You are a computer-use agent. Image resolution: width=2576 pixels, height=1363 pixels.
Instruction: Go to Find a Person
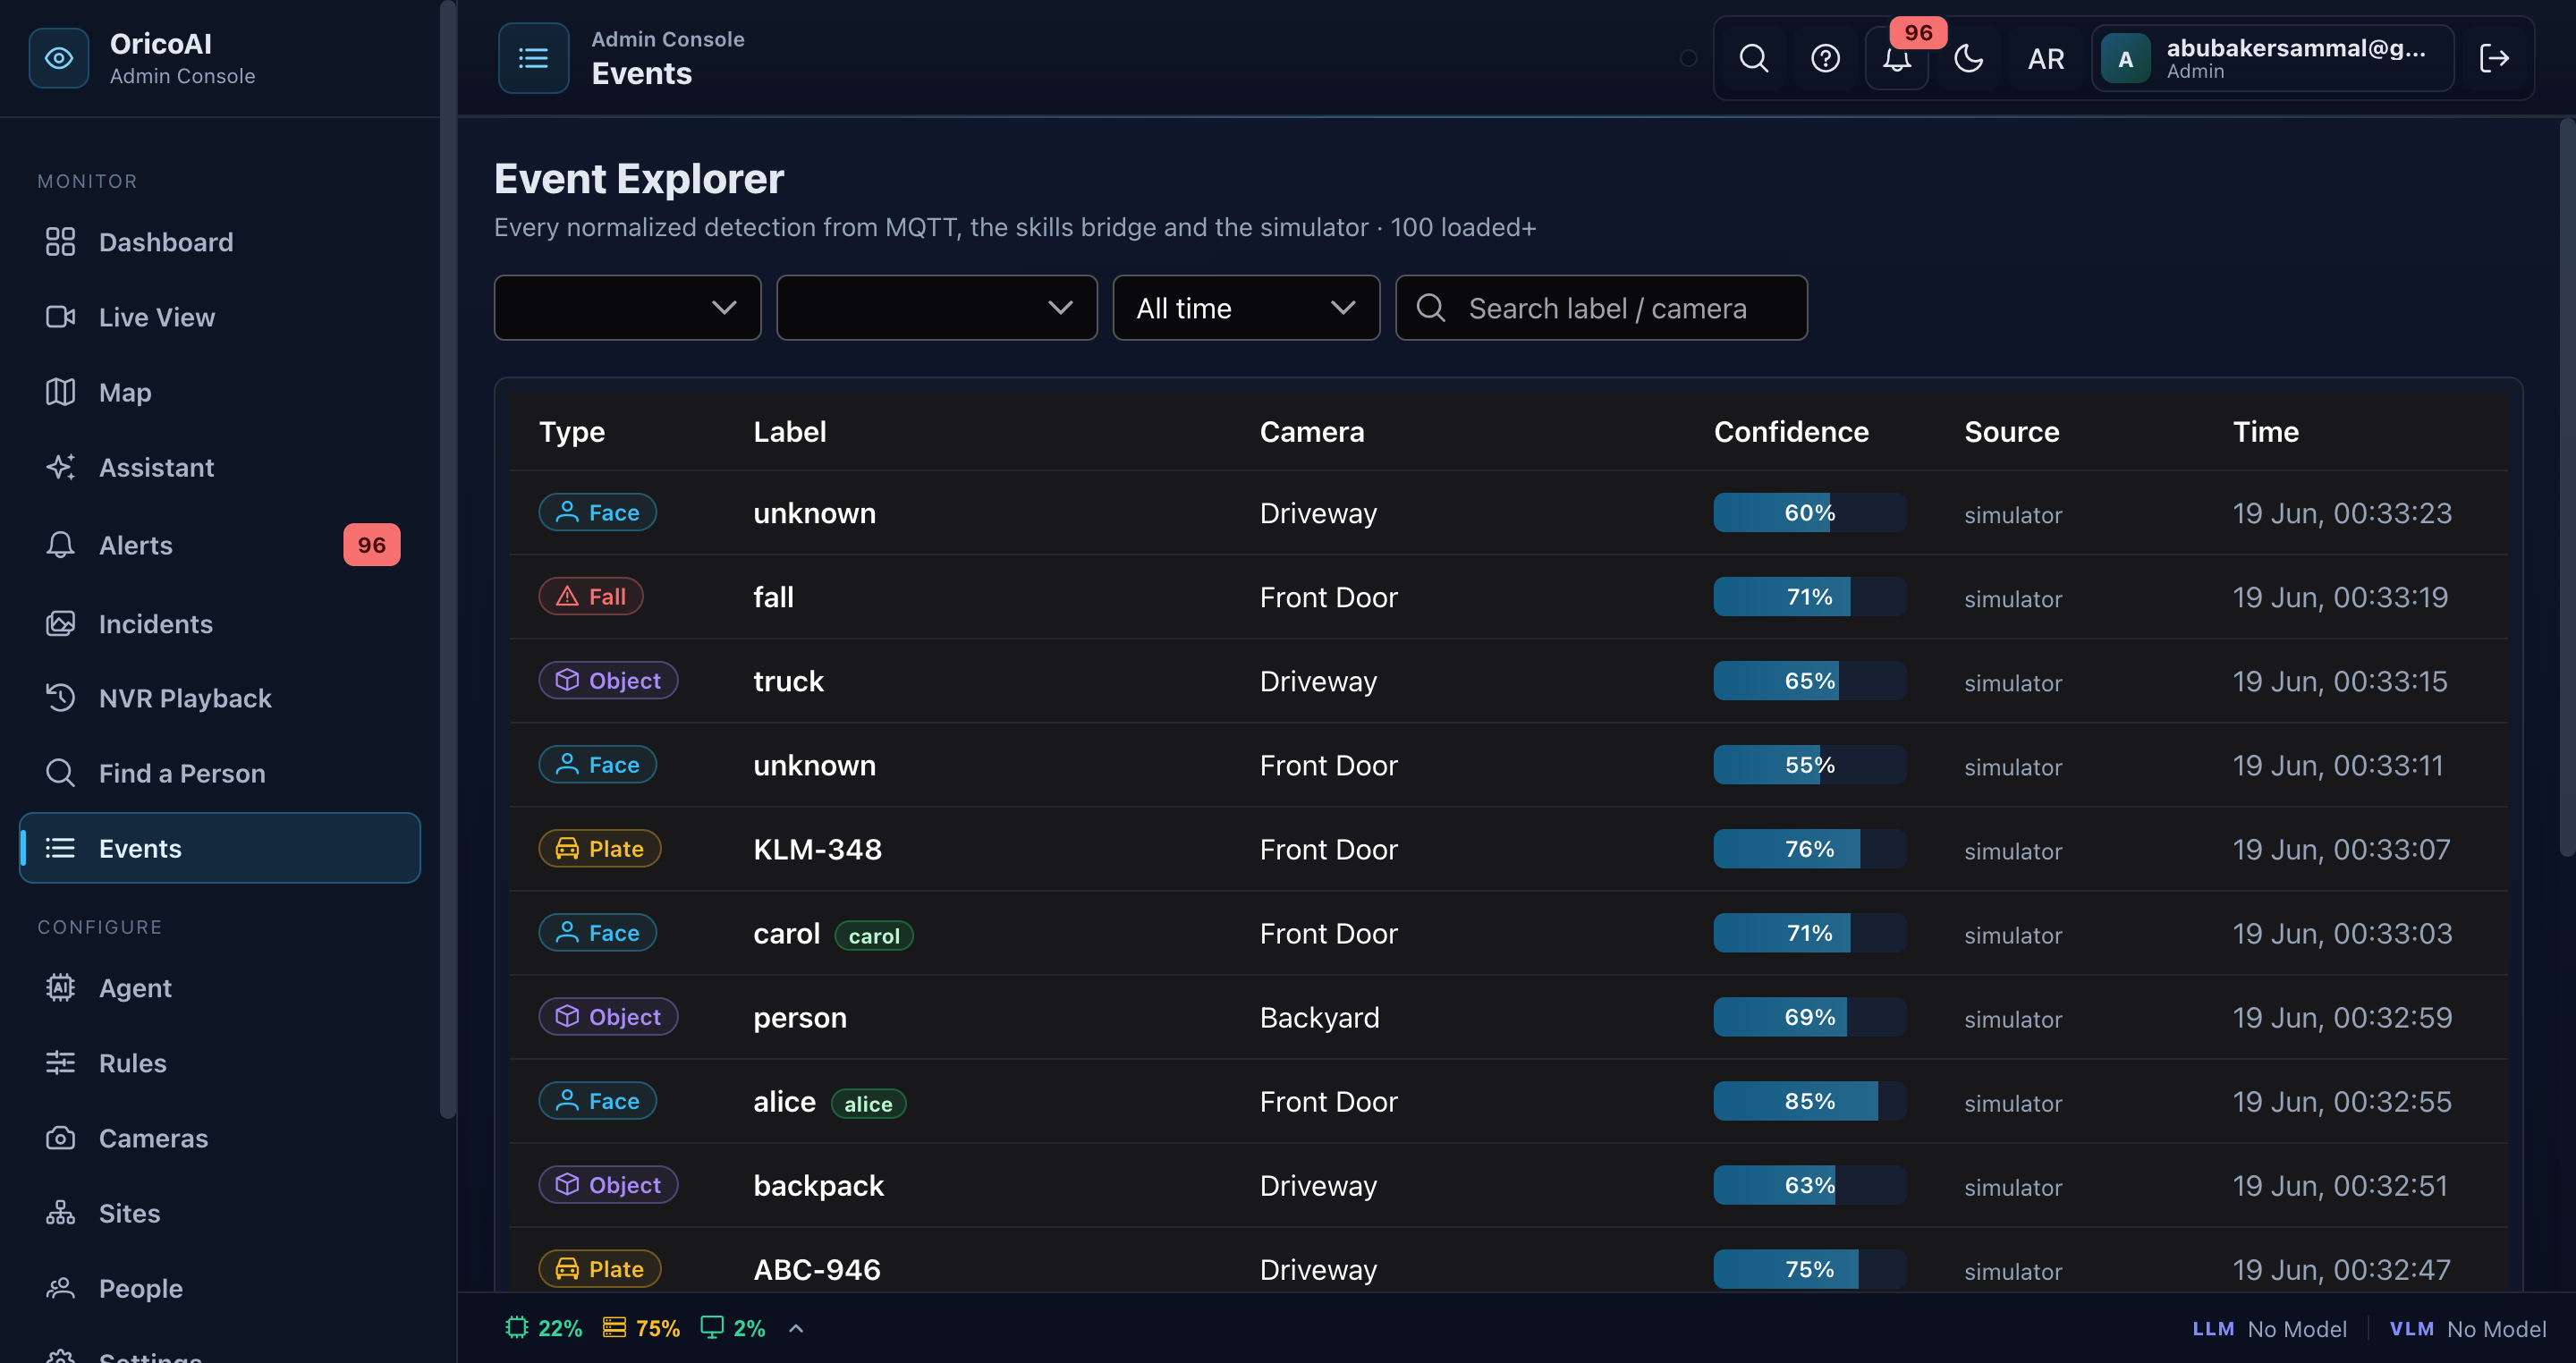(x=220, y=773)
